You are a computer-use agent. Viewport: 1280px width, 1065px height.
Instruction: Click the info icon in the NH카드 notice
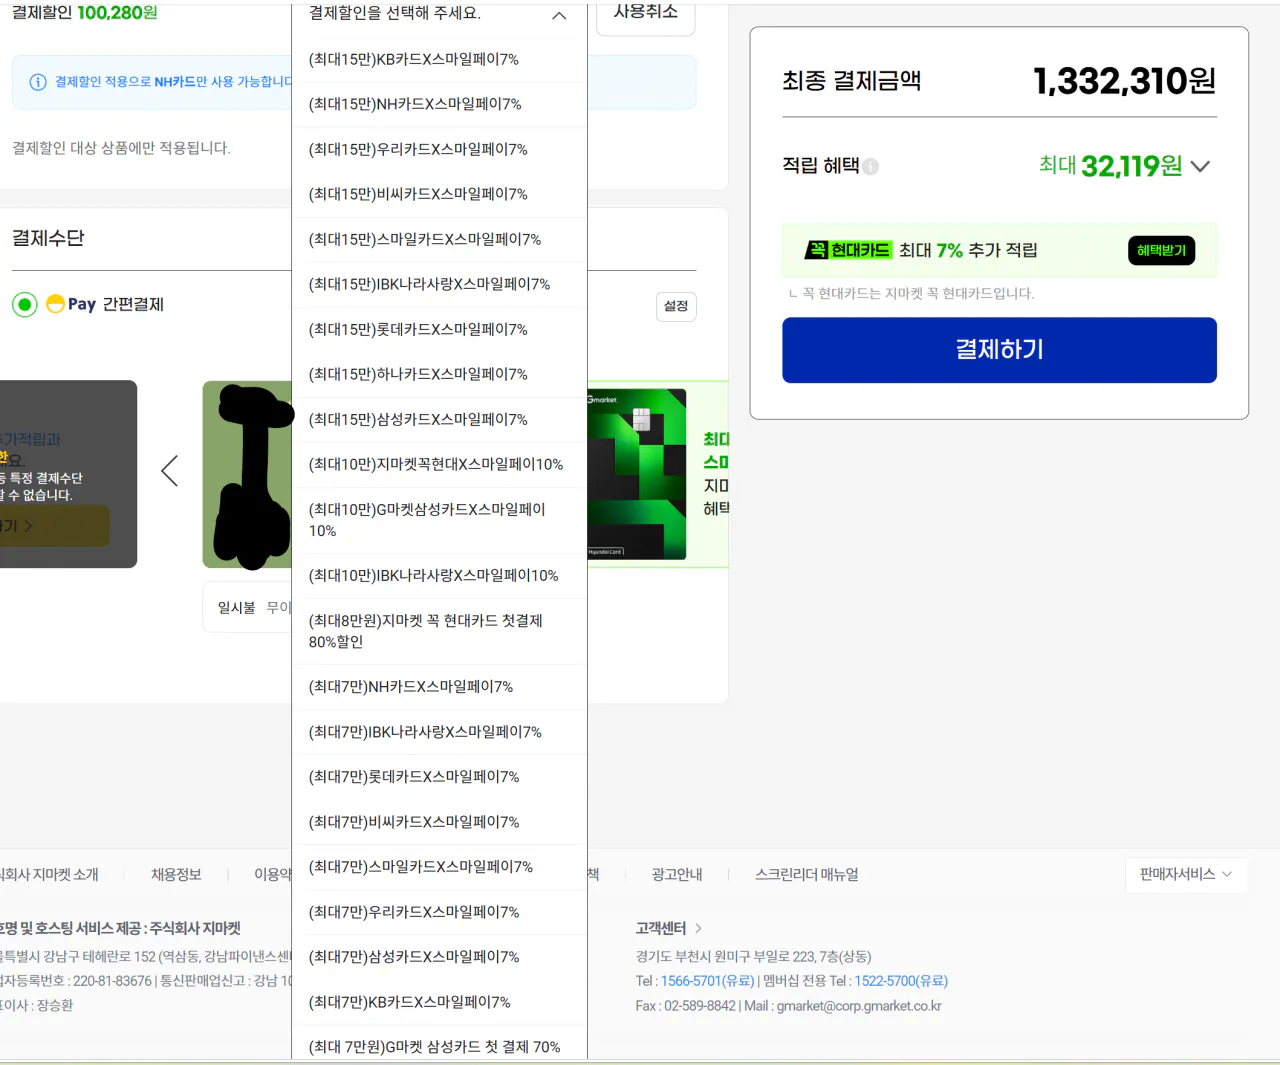[38, 82]
